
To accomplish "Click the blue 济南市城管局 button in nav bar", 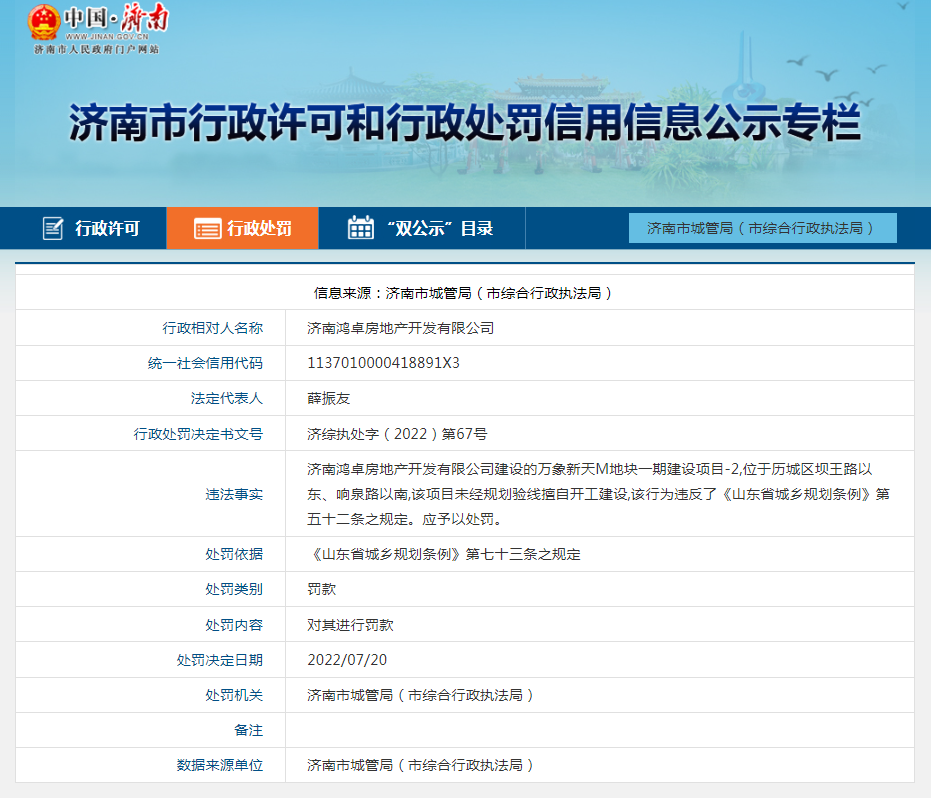I will tap(762, 228).
